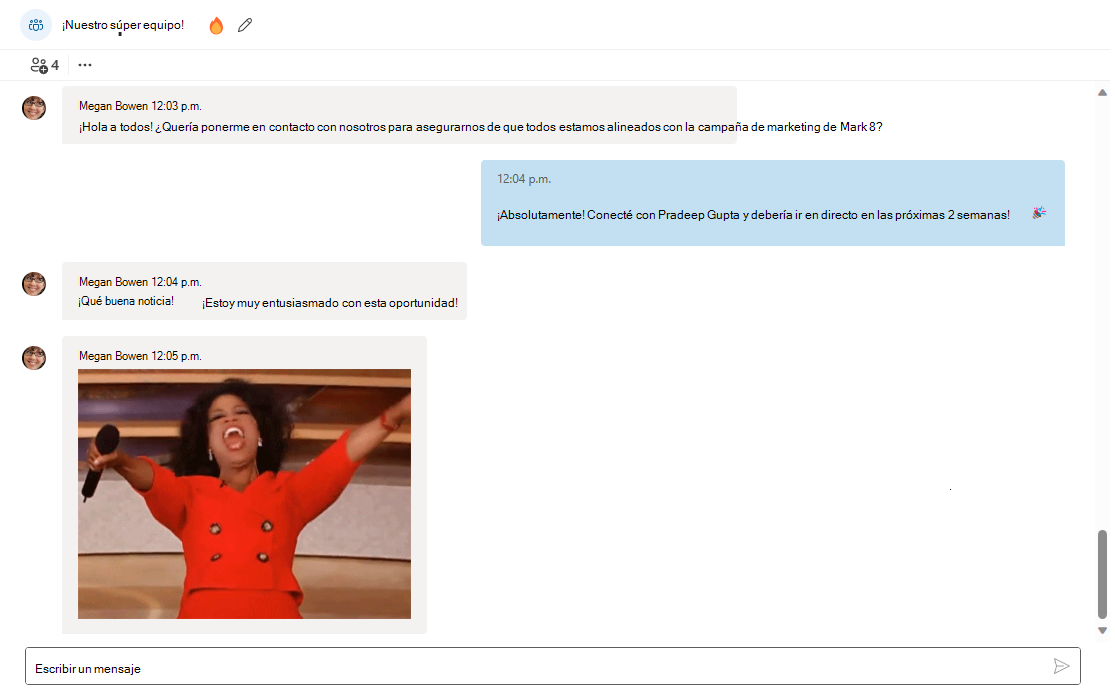Click the chat title ¡Nuestro súper equipo!
Viewport: 1115px width, 691px height.
[x=122, y=25]
